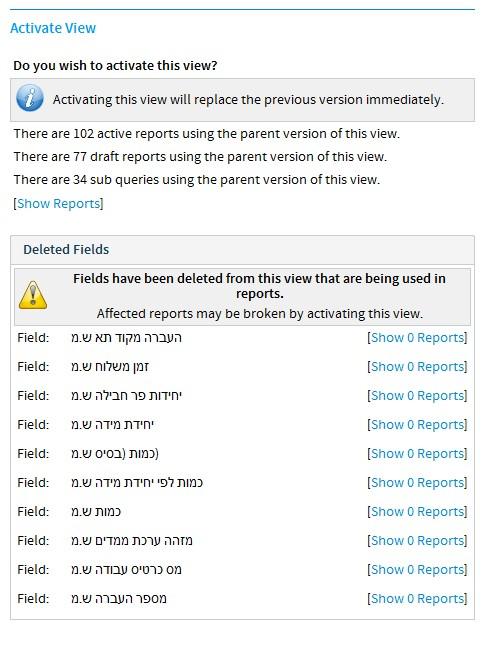Show reports for מזהה ערכת ממדים field
The width and height of the screenshot is (489, 646).
[417, 541]
